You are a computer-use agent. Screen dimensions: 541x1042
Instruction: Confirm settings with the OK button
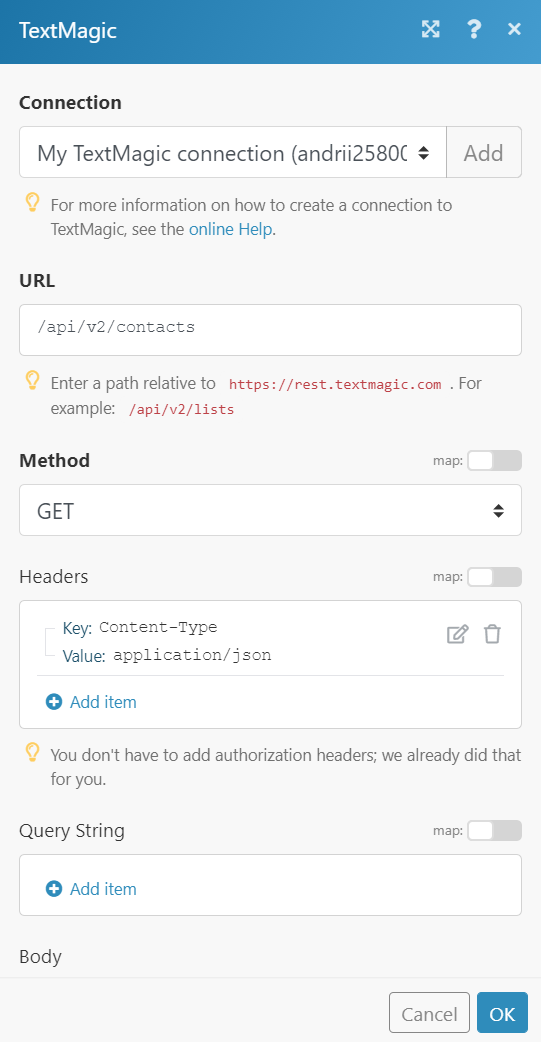click(502, 1012)
